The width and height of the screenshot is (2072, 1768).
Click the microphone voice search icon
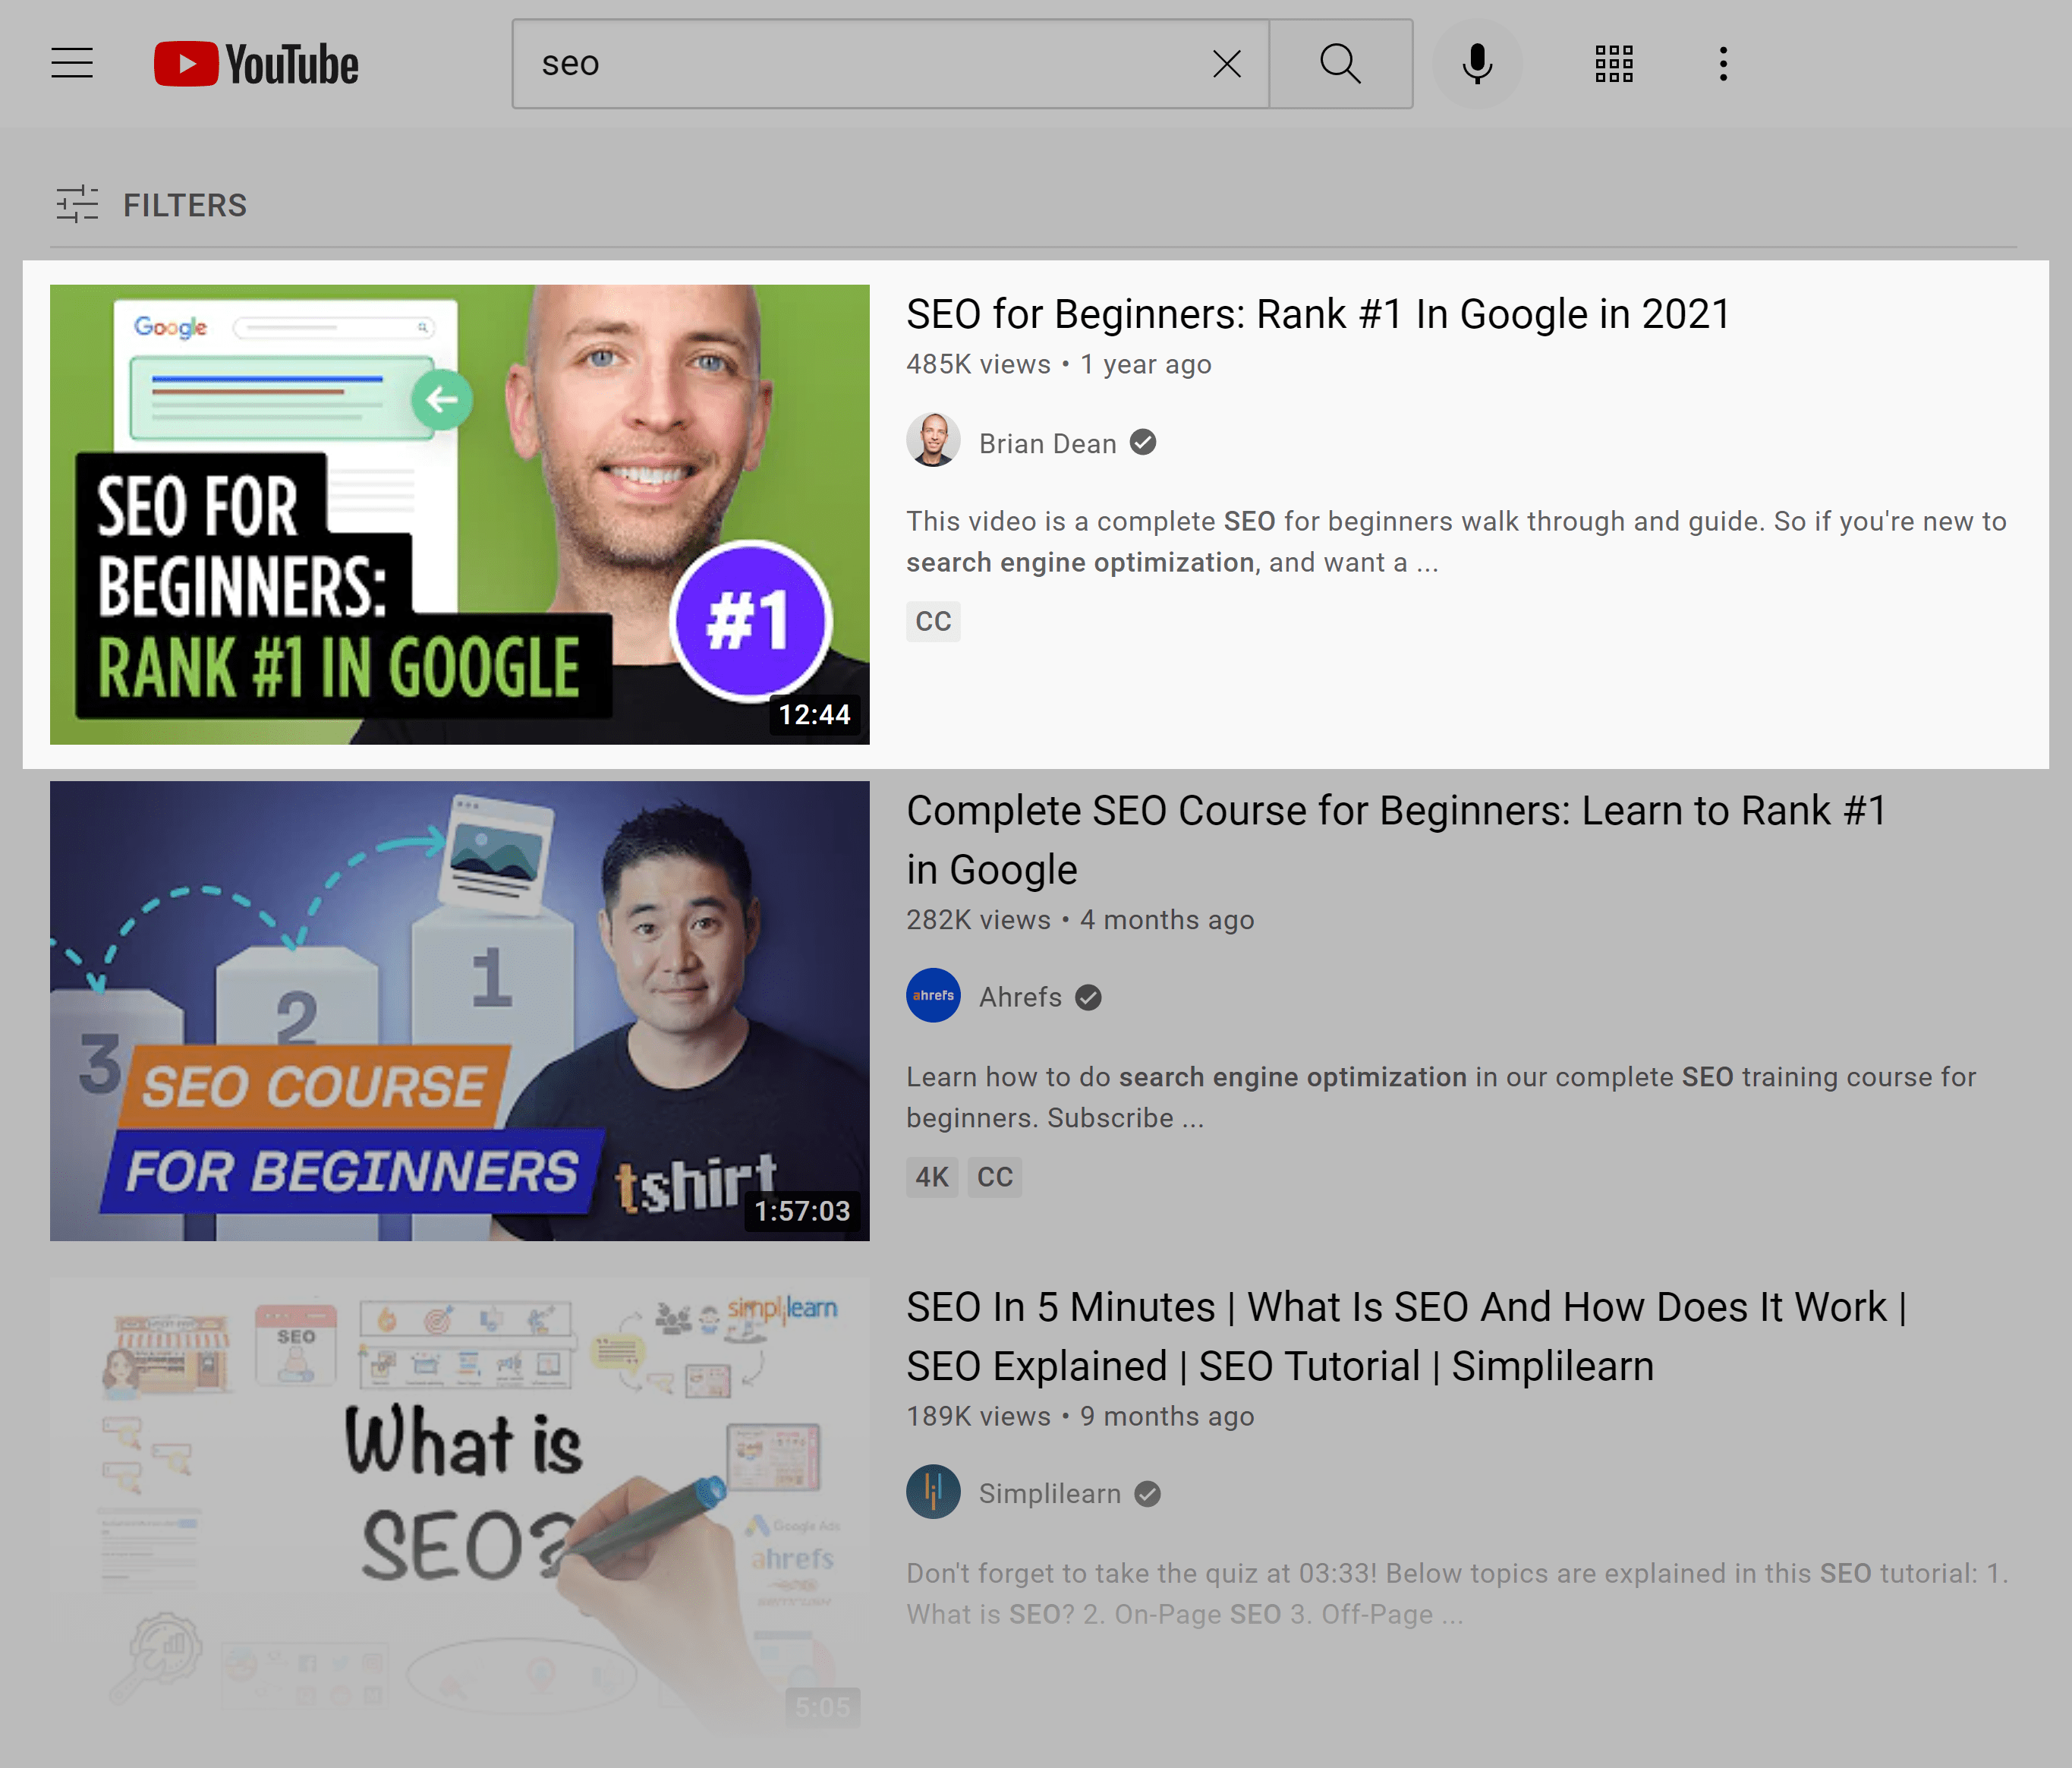[x=1478, y=65]
